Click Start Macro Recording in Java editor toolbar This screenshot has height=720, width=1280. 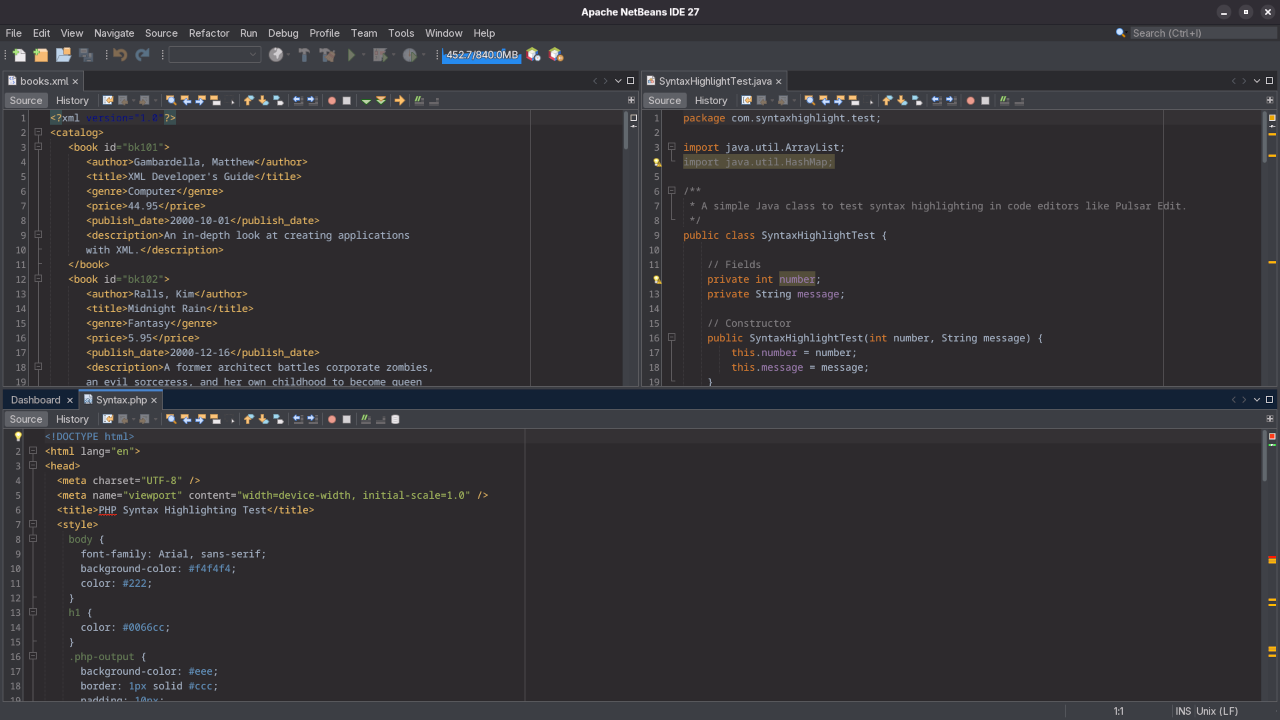tap(970, 100)
